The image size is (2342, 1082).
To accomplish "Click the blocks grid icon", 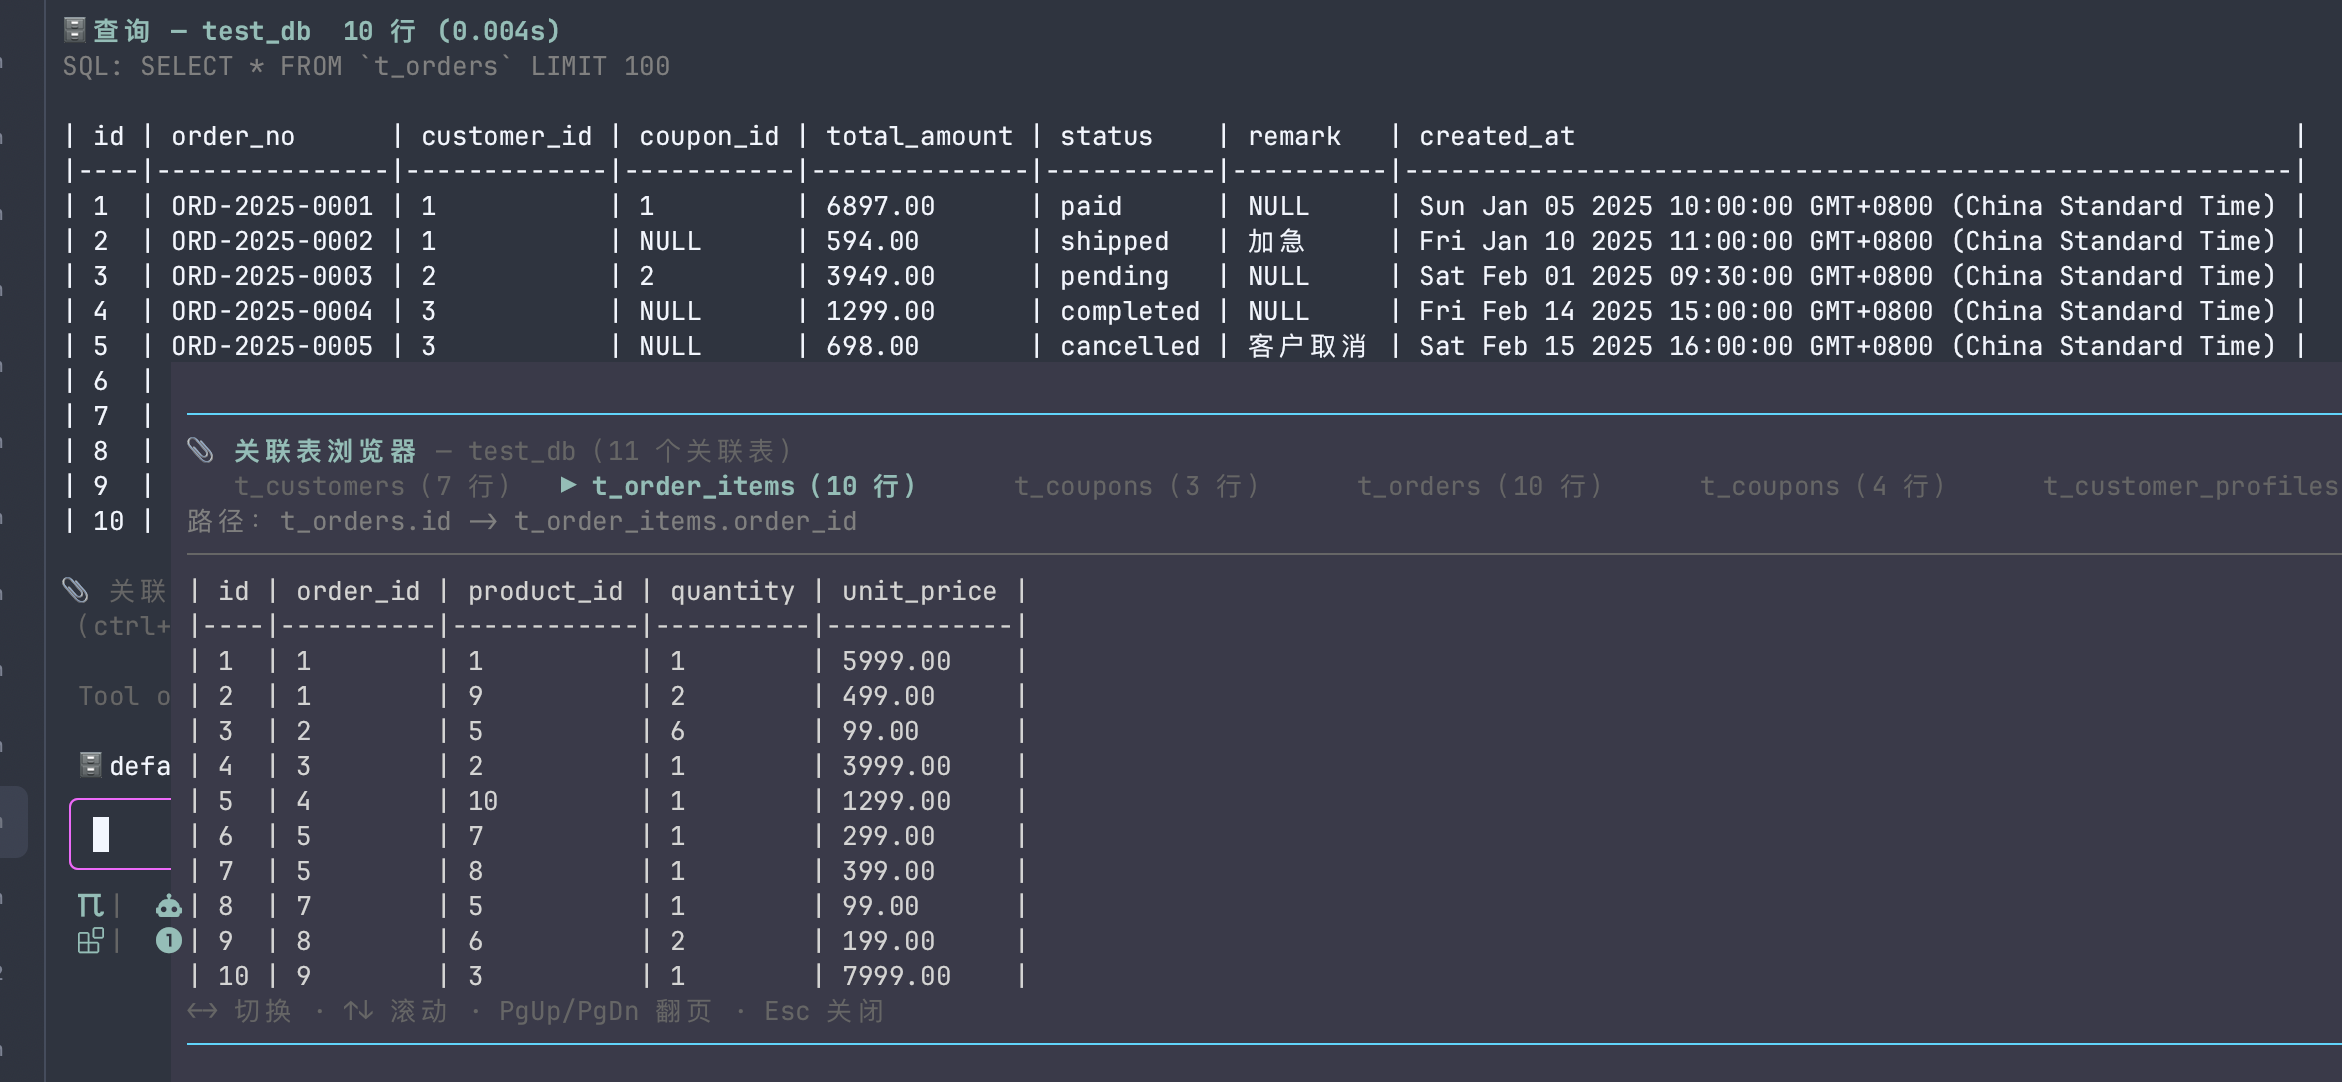I will pyautogui.click(x=90, y=941).
